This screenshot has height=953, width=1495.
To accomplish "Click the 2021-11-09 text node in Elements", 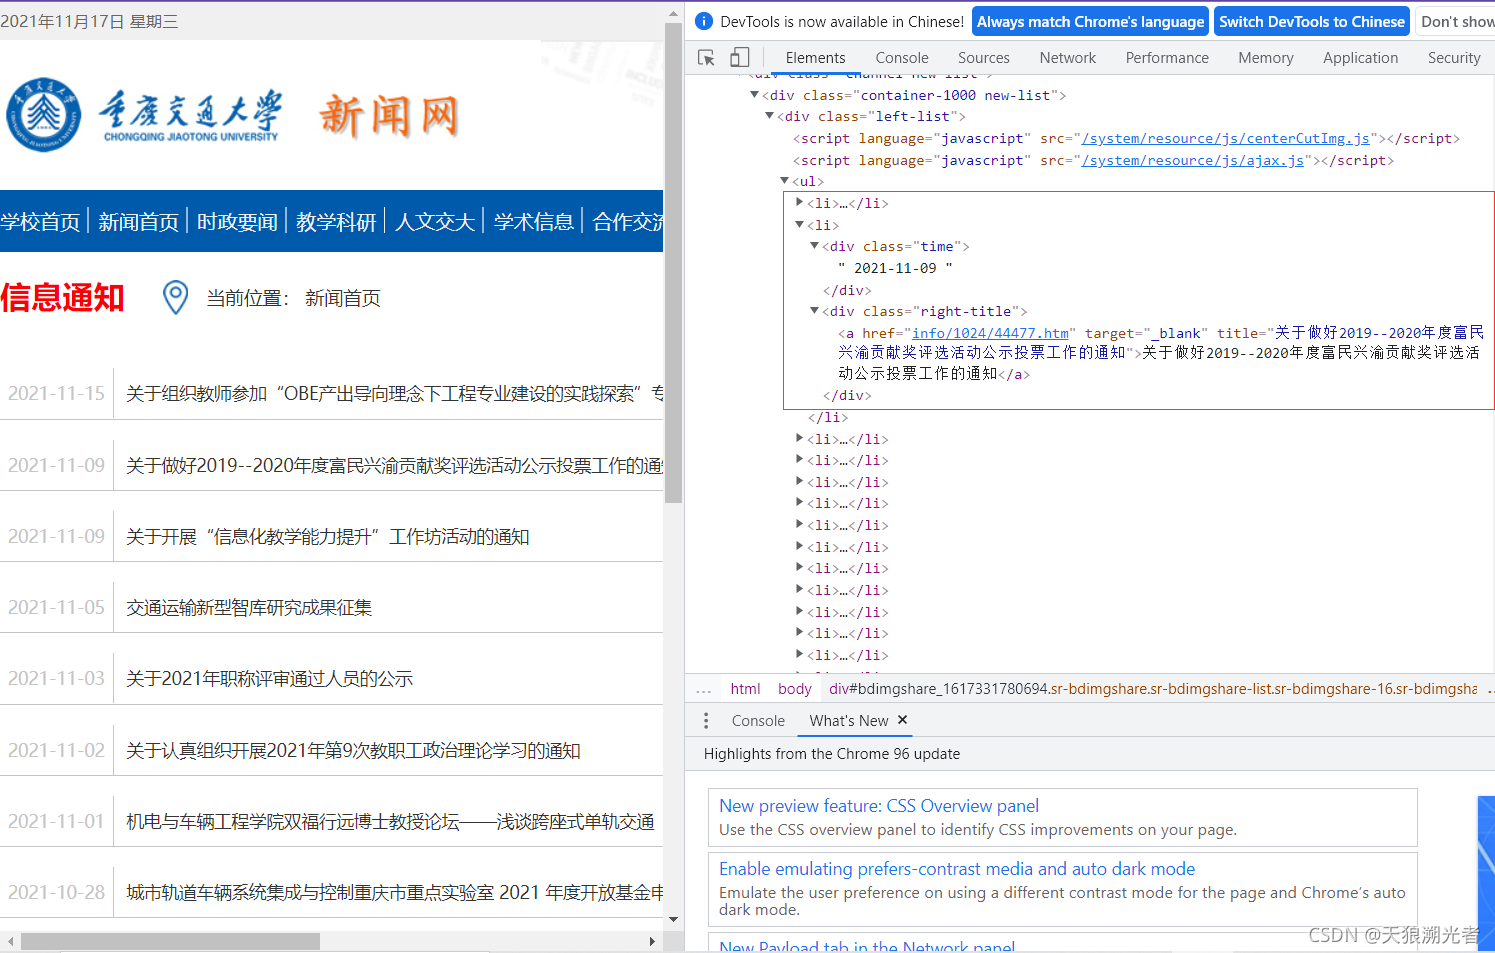I will 895,268.
